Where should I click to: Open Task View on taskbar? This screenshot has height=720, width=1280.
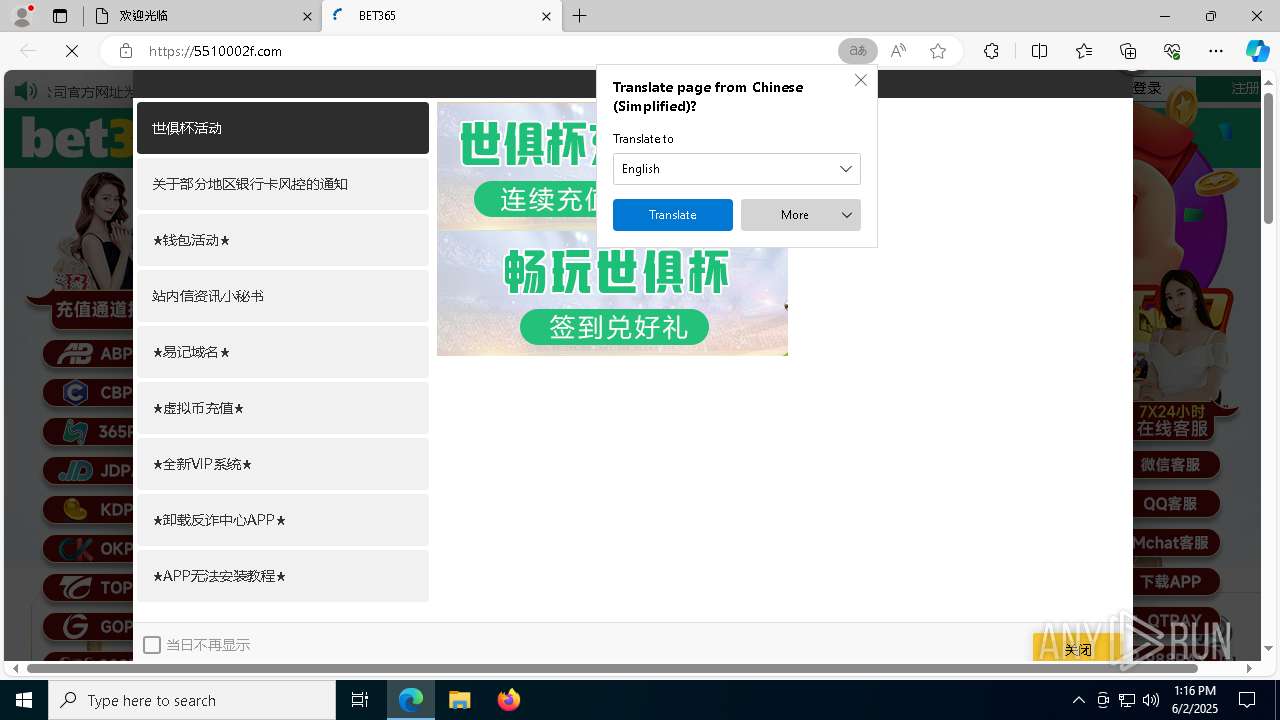(360, 700)
